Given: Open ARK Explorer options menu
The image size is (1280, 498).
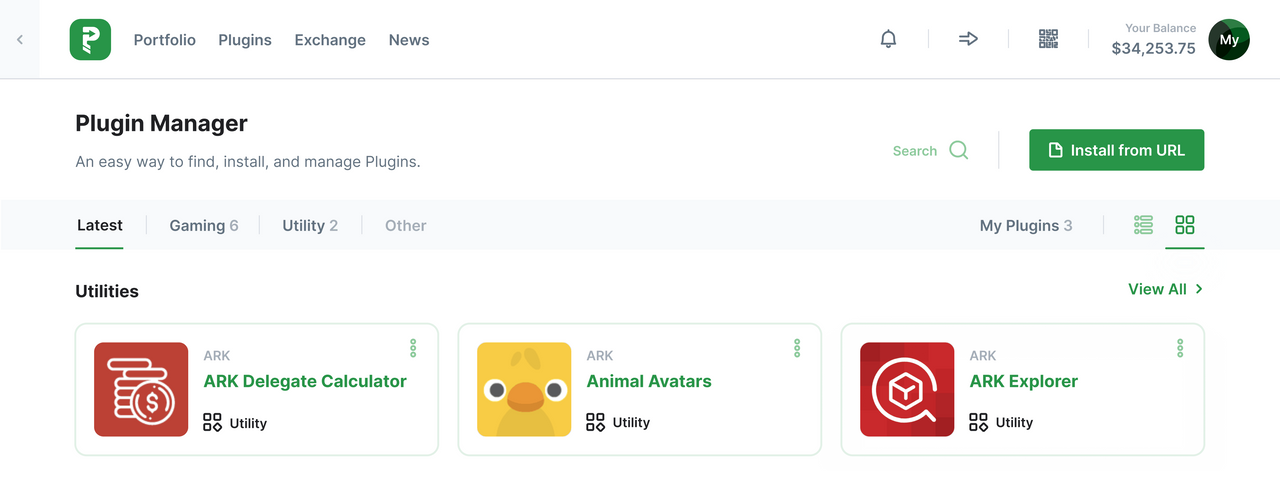Looking at the screenshot, I should tap(1180, 348).
